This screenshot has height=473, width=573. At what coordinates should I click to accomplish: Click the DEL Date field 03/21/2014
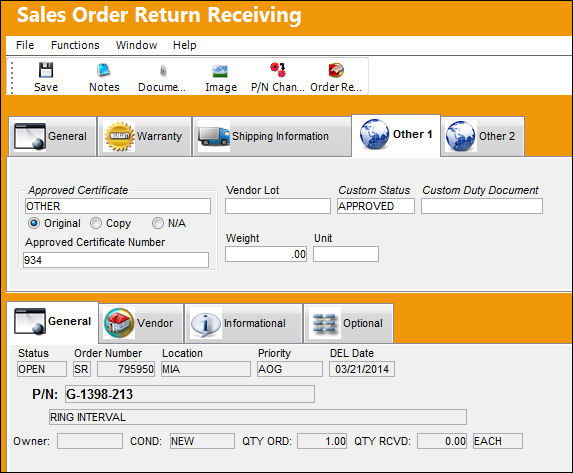[362, 369]
